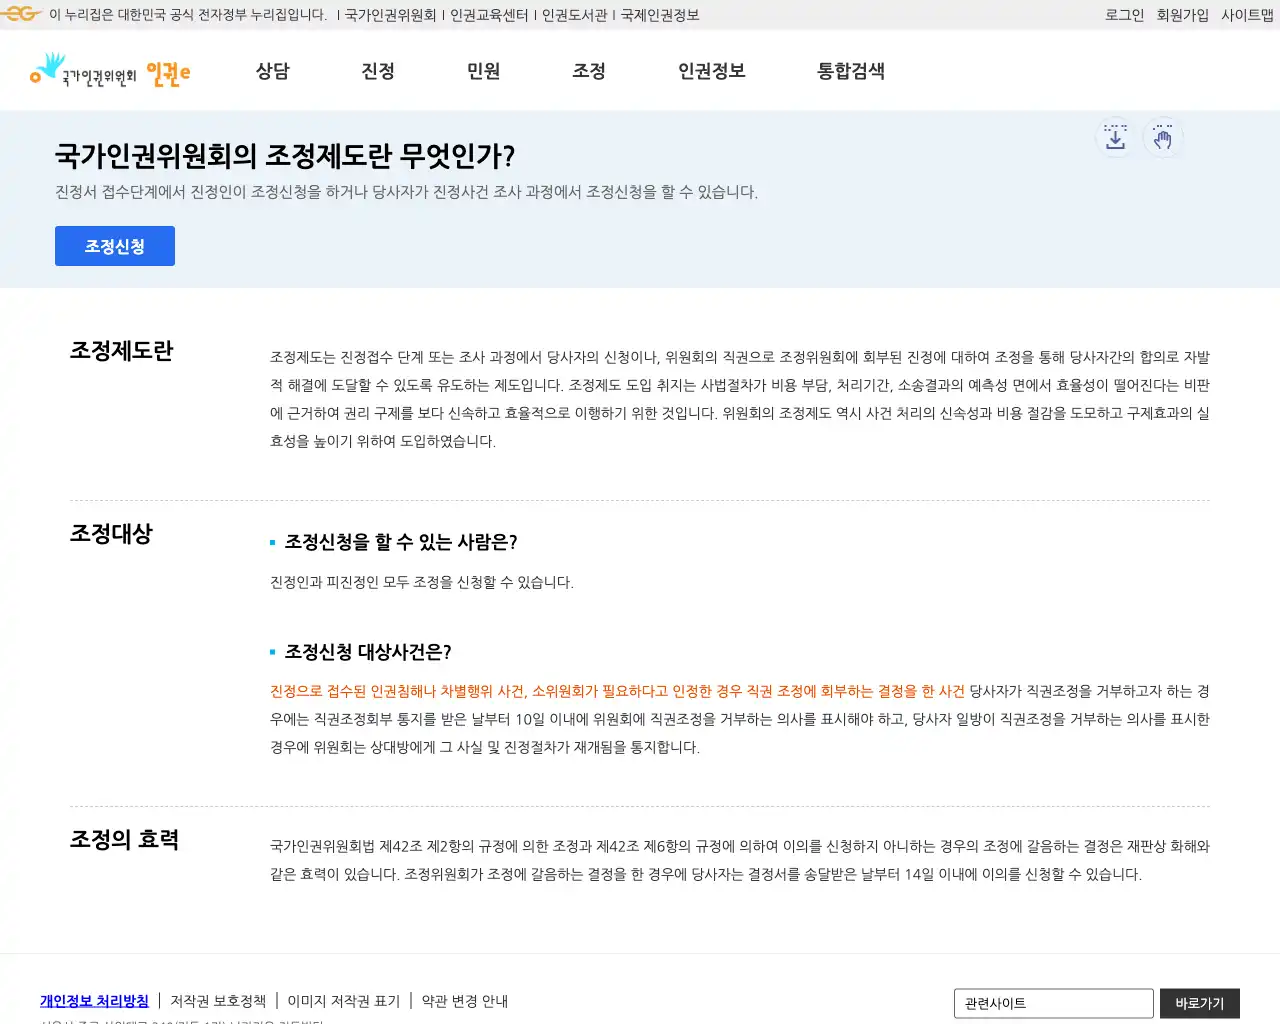
Task: Click the sign language service hand icon
Action: point(1163,138)
